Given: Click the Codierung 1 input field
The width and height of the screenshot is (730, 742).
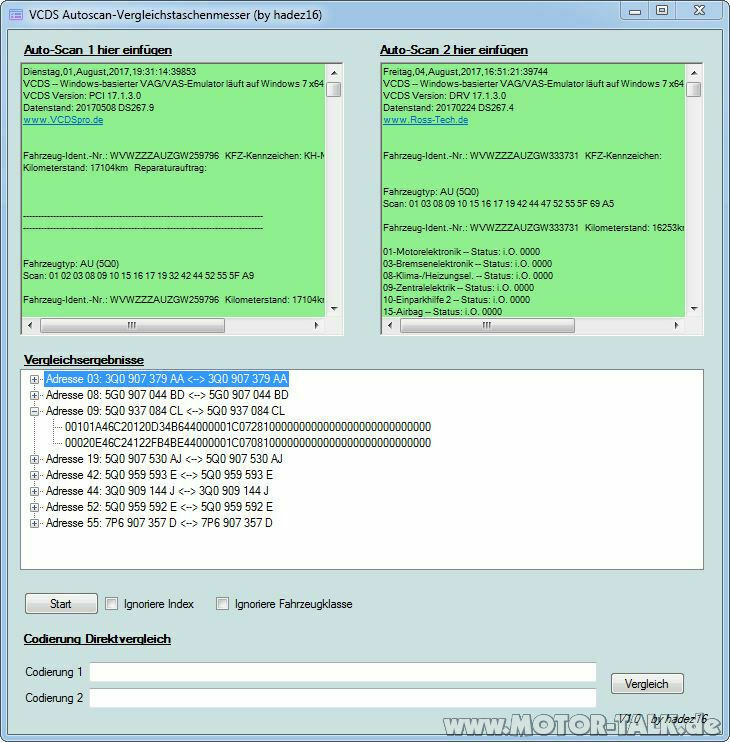Looking at the screenshot, I should pos(343,672).
